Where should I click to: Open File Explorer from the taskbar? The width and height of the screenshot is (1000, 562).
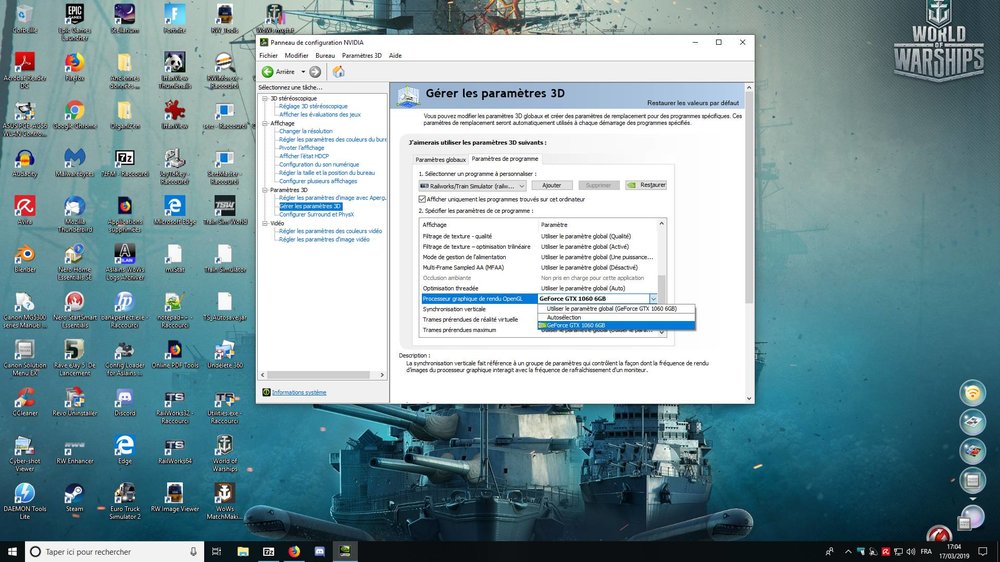(x=243, y=551)
